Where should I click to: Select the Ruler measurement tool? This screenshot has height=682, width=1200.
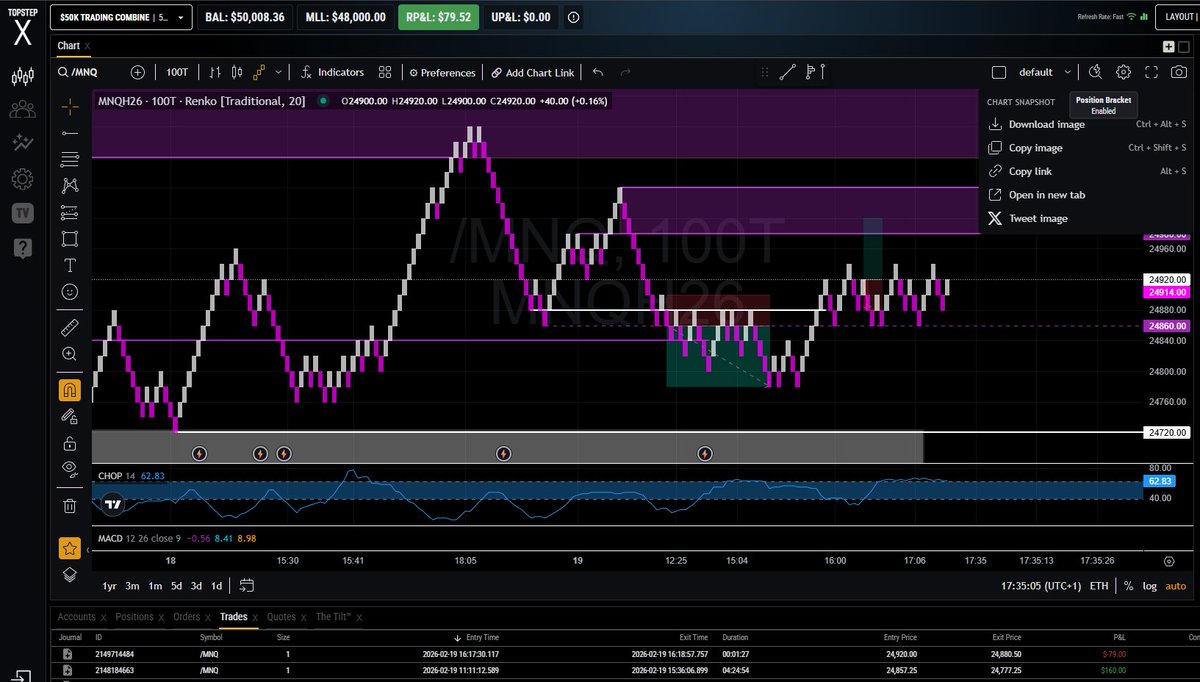click(x=69, y=327)
